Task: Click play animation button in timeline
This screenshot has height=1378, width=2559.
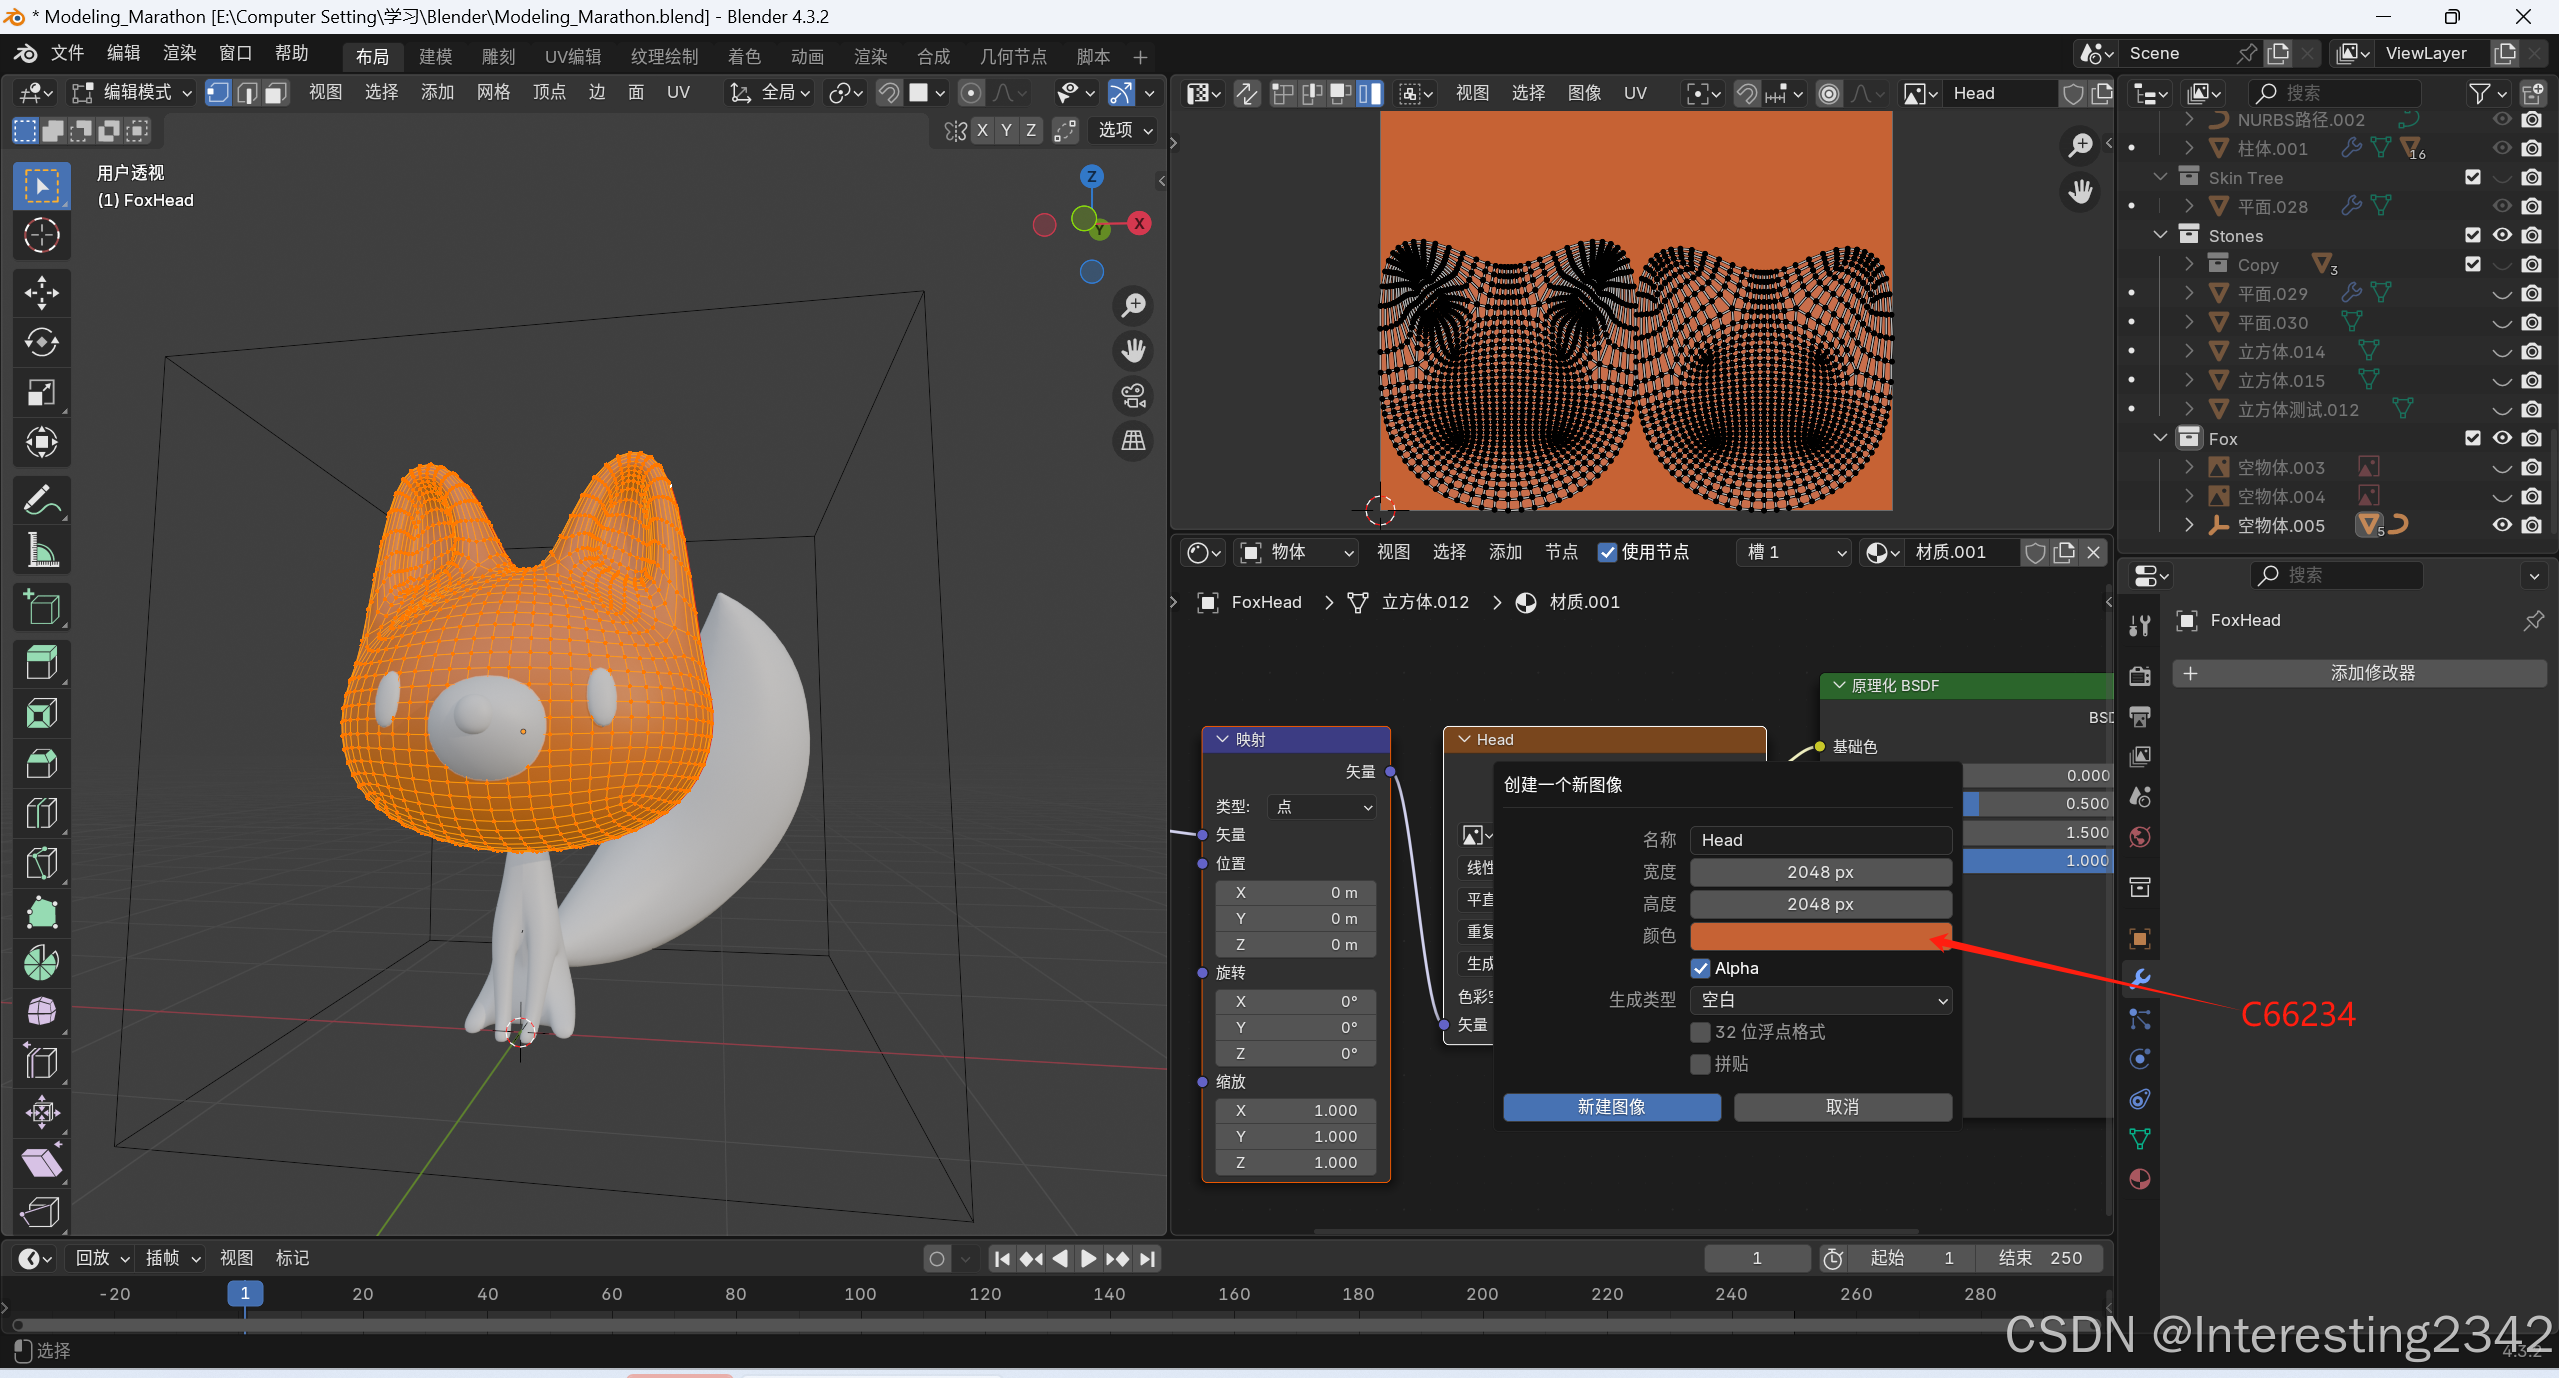Action: pos(1089,1258)
